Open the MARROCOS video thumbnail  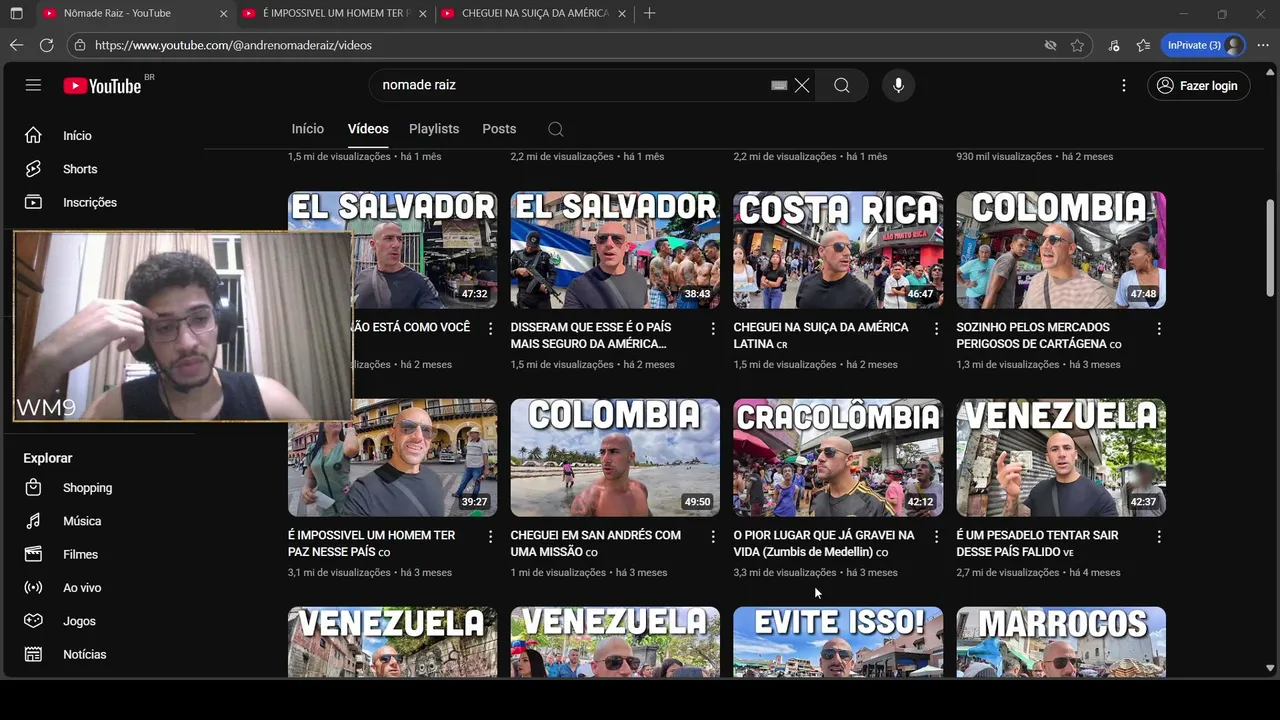coord(1061,642)
